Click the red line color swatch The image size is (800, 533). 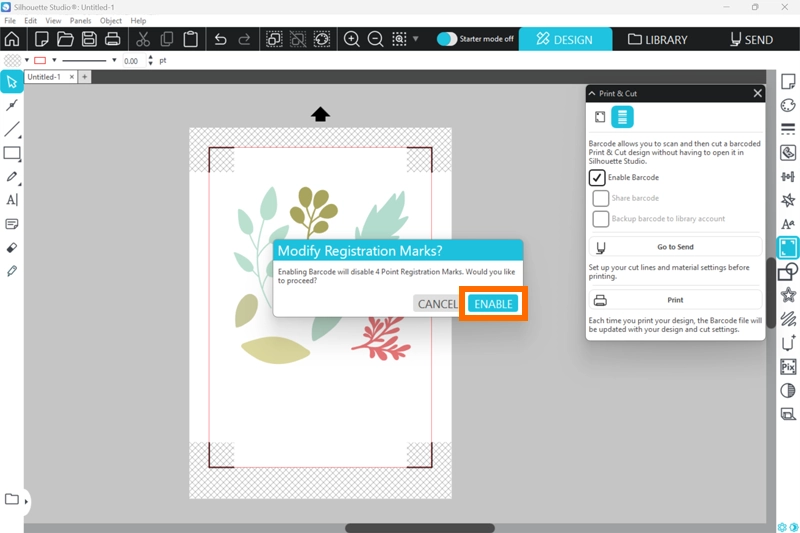(x=40, y=60)
